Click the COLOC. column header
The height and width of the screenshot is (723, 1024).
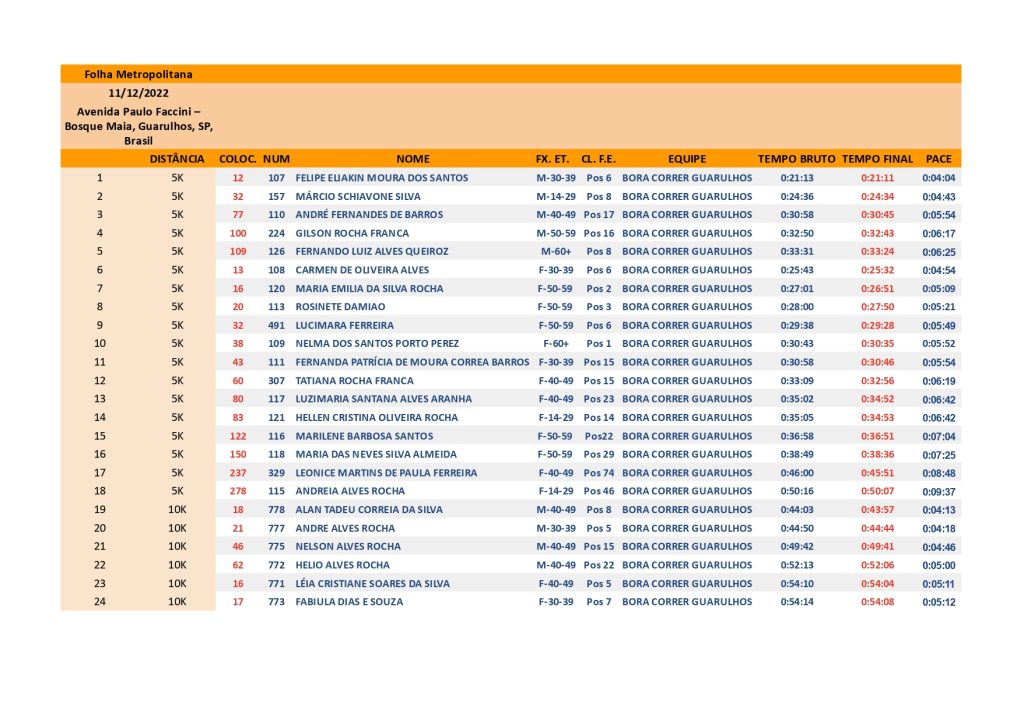click(x=238, y=159)
